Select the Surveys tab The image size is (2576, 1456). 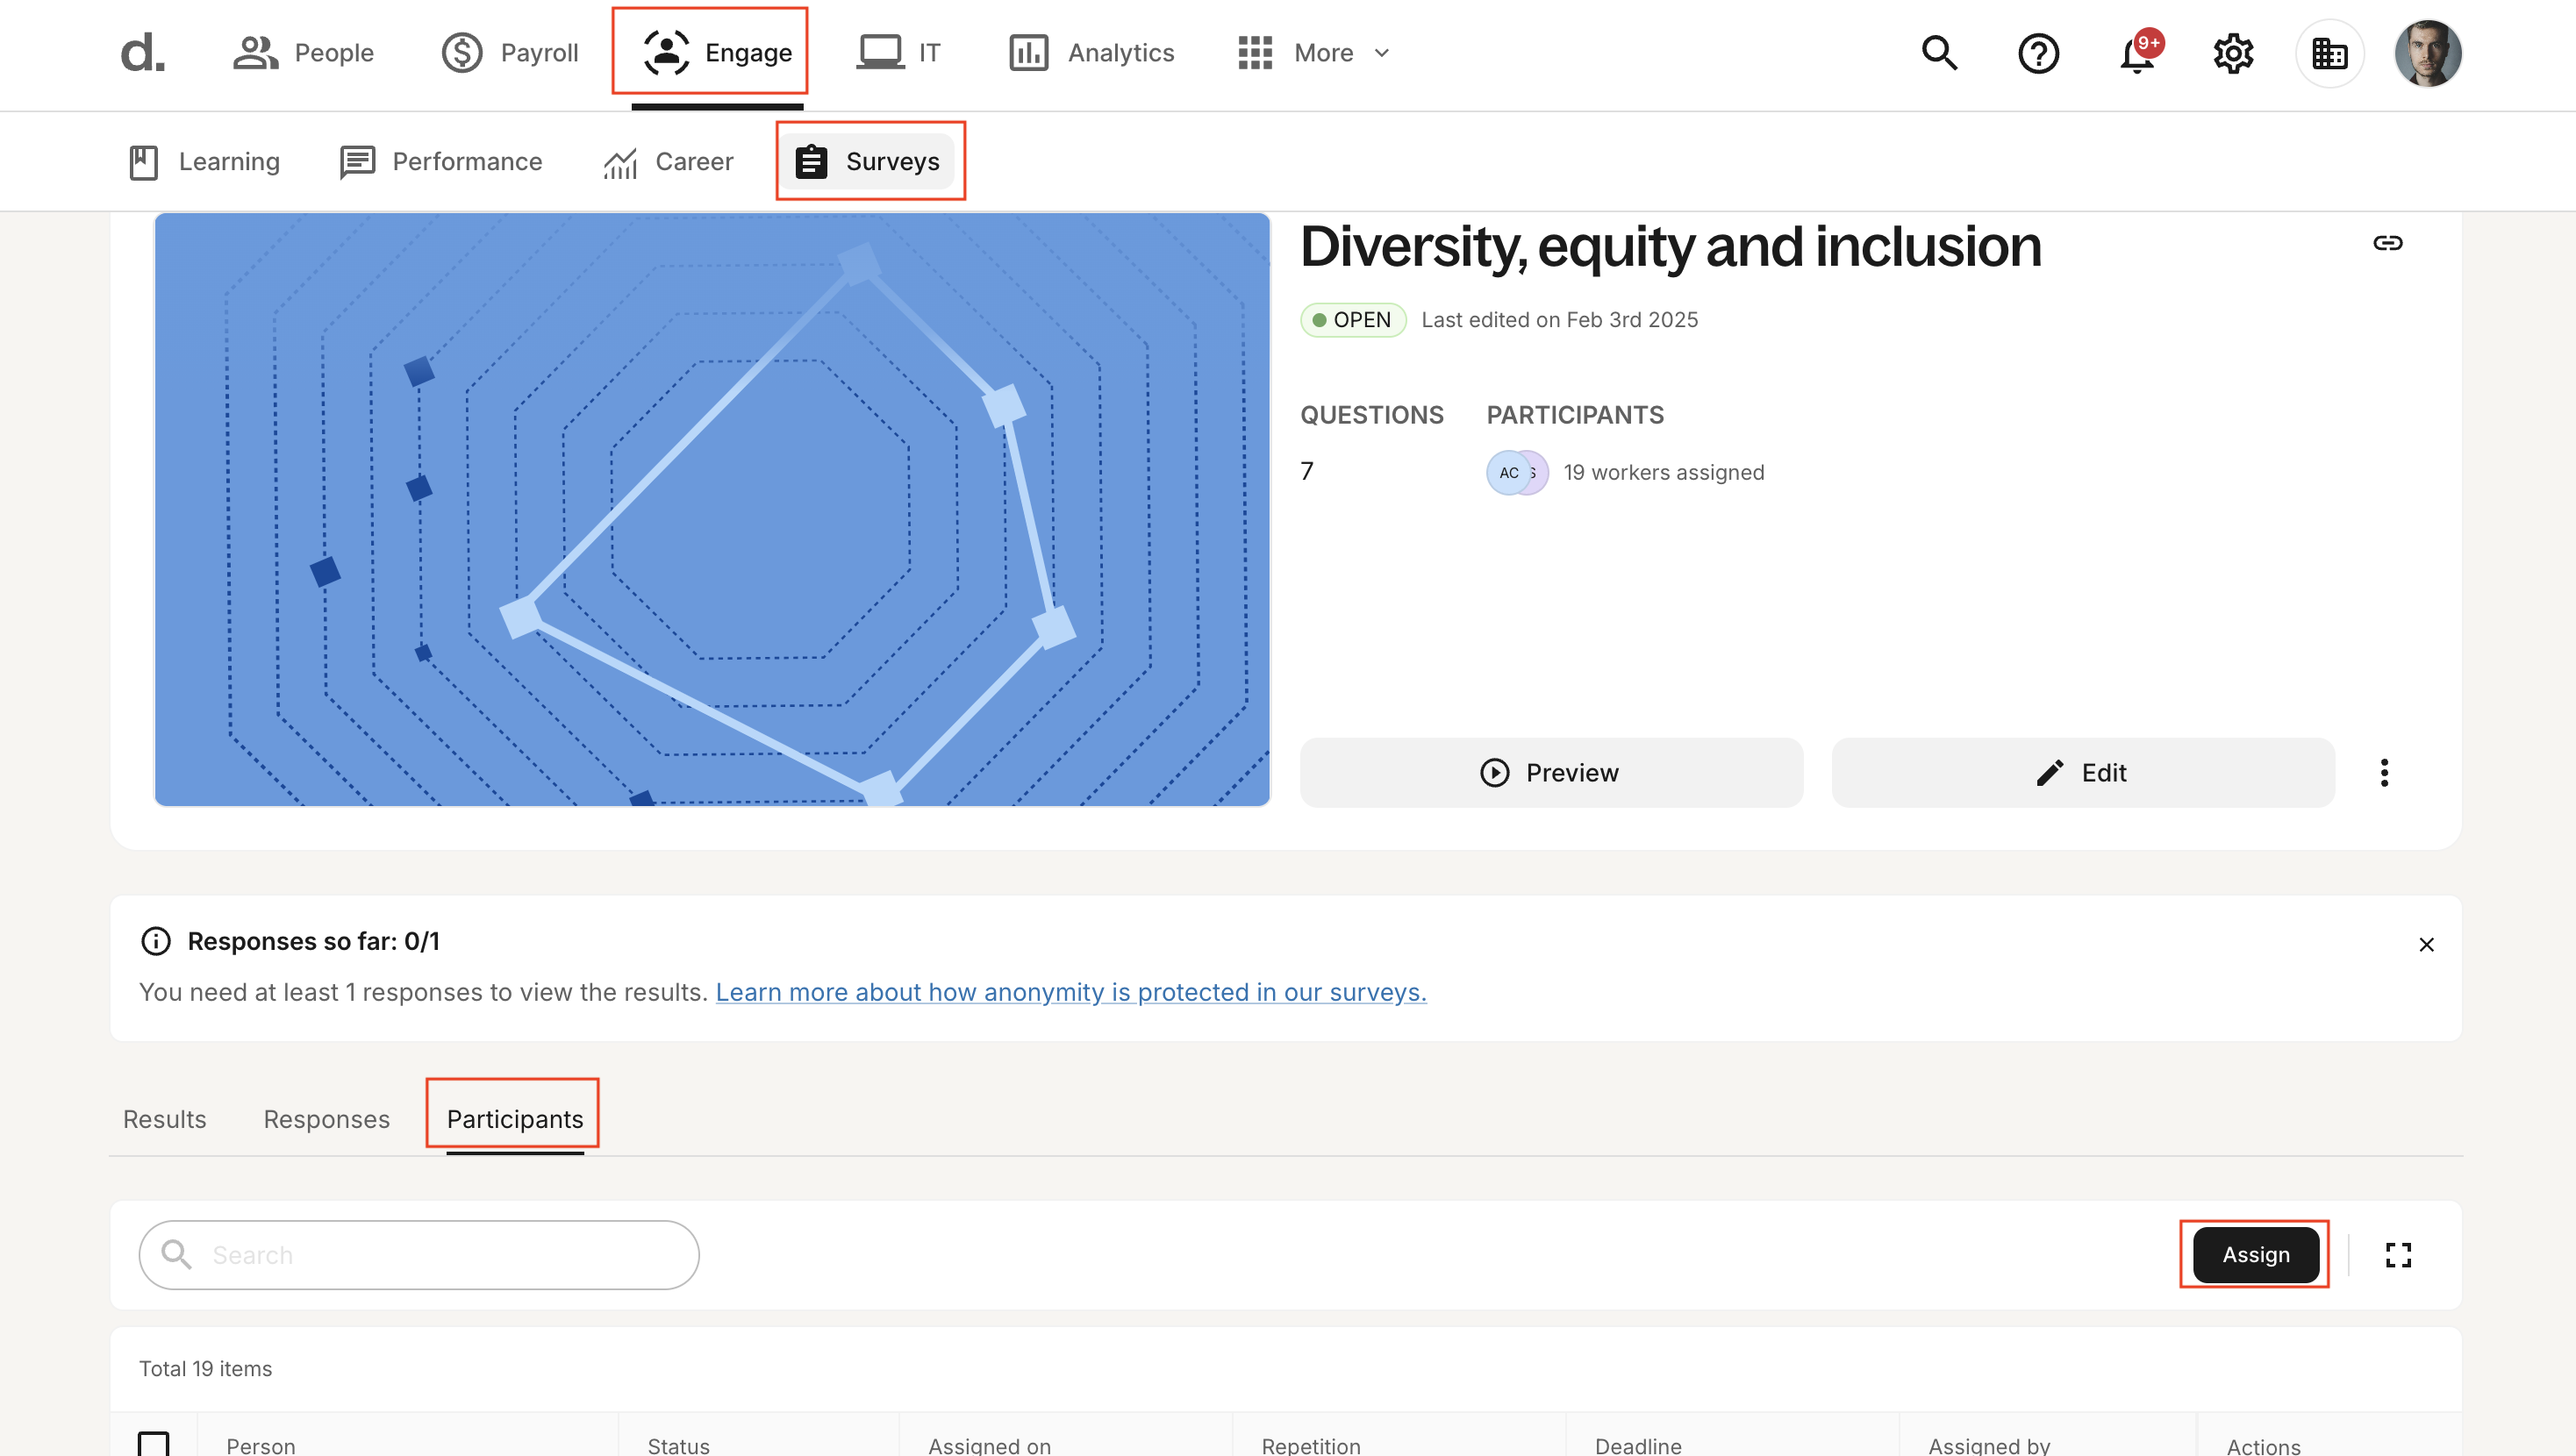[x=868, y=161]
